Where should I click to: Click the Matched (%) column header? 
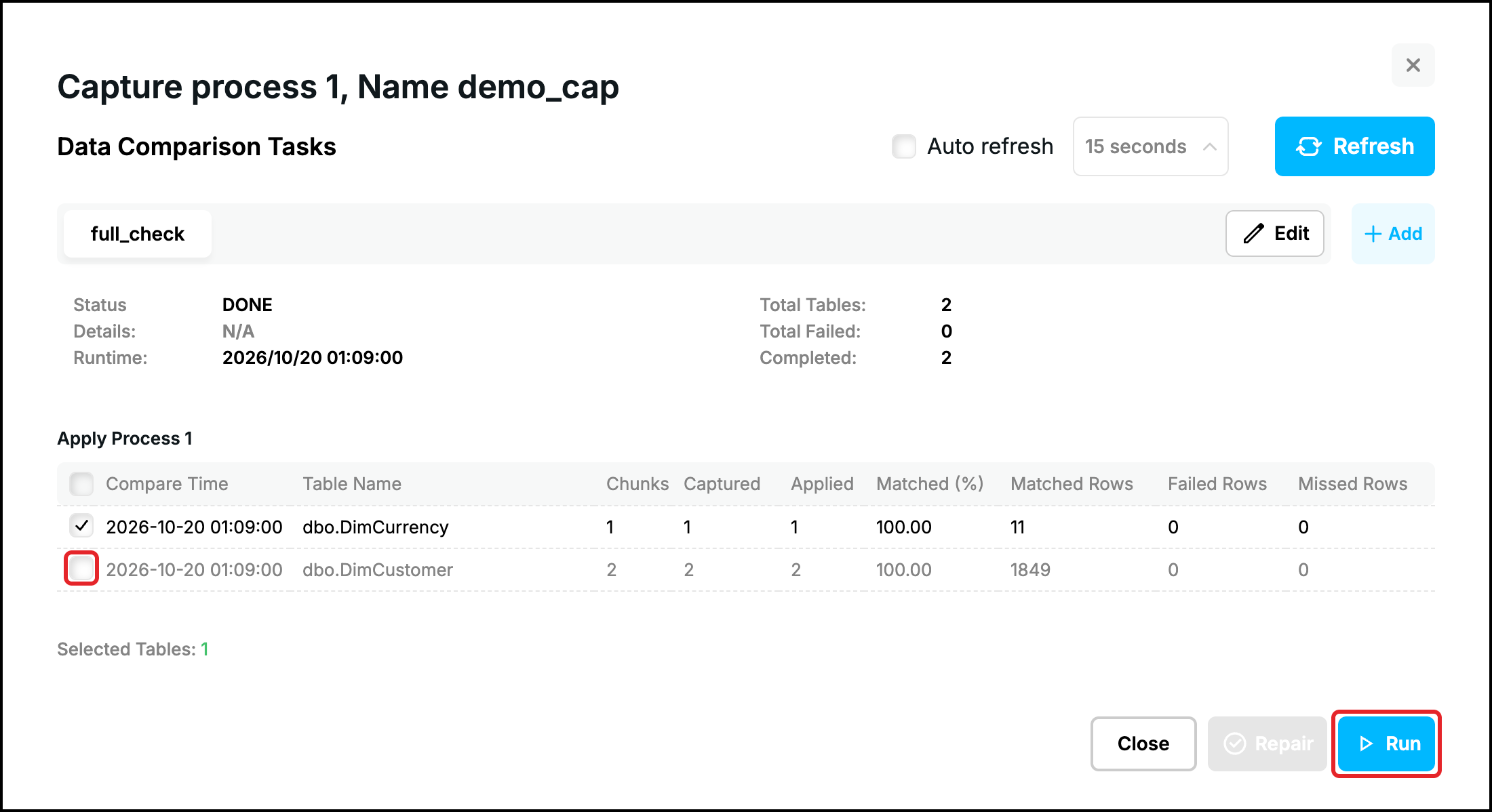click(930, 484)
